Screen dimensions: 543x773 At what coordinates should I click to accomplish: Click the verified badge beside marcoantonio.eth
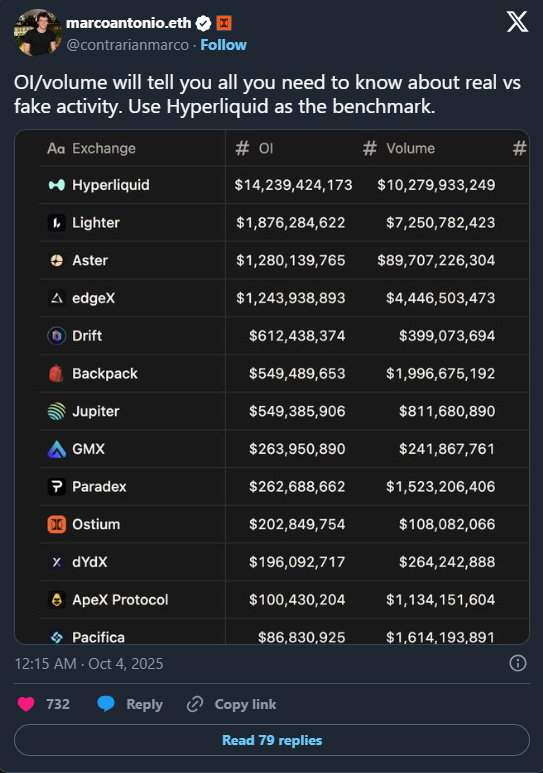pyautogui.click(x=203, y=23)
